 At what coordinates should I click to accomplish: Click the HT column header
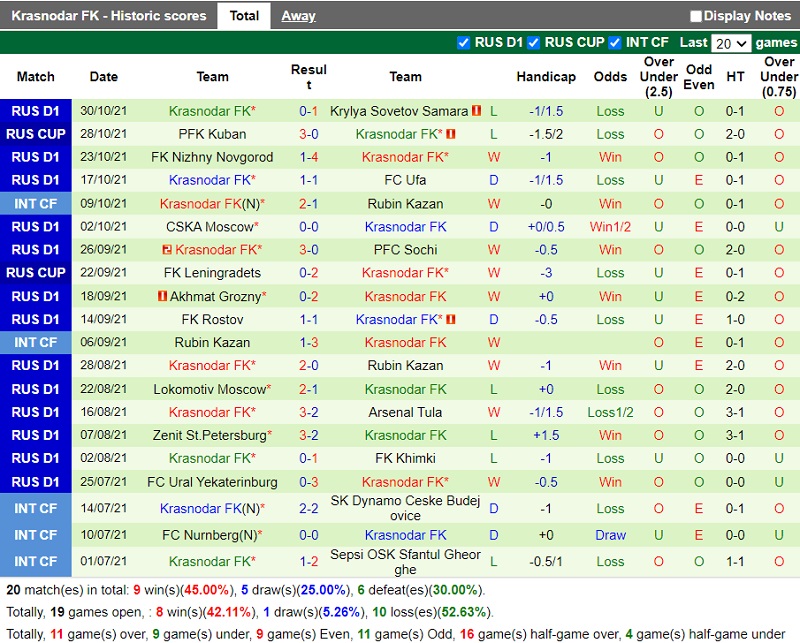pos(735,77)
